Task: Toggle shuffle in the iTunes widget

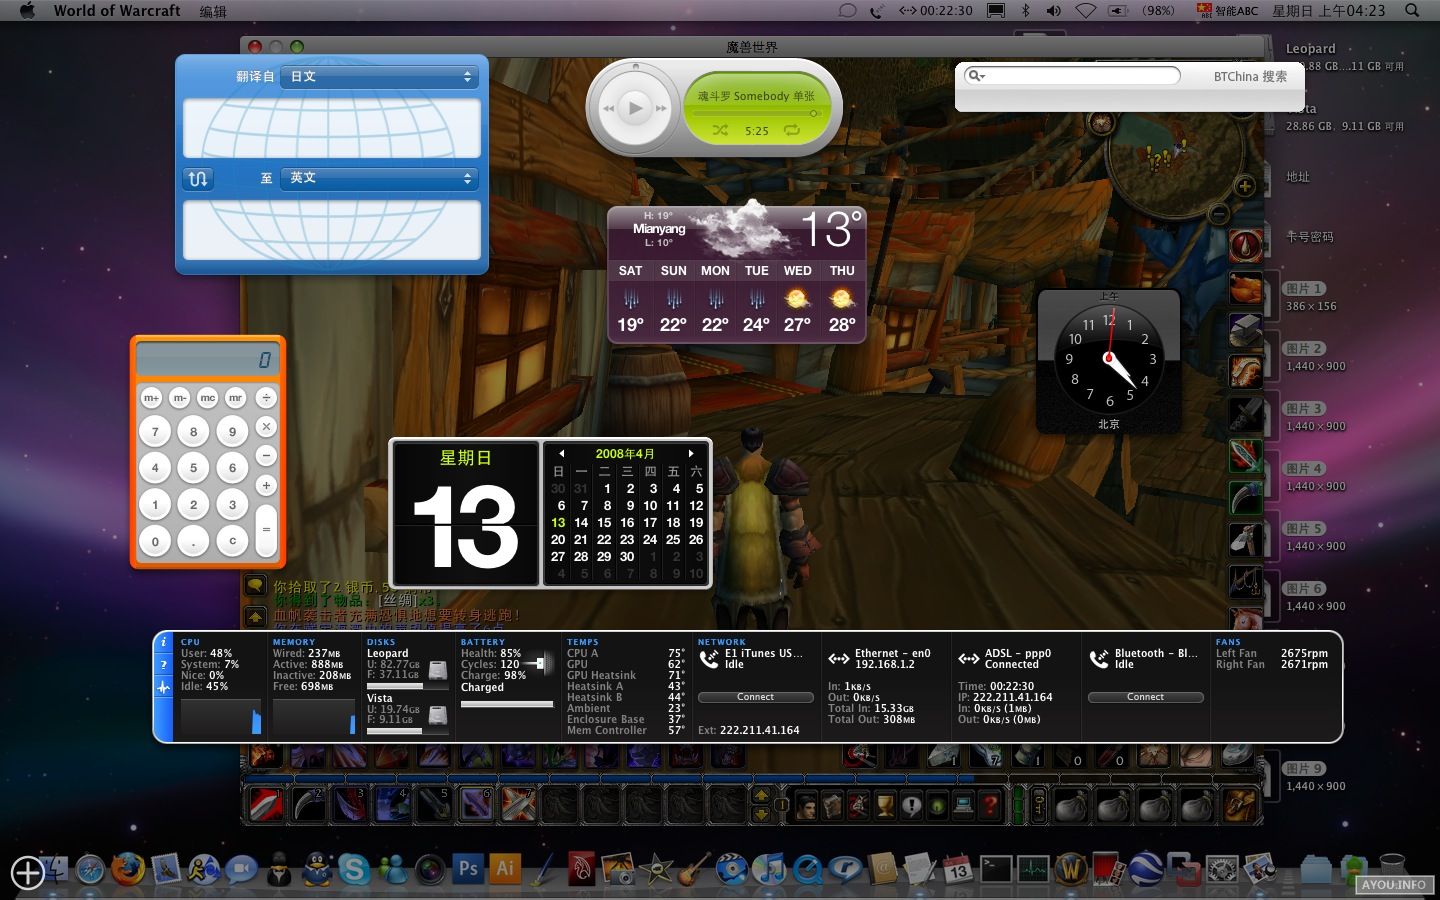Action: pos(721,130)
